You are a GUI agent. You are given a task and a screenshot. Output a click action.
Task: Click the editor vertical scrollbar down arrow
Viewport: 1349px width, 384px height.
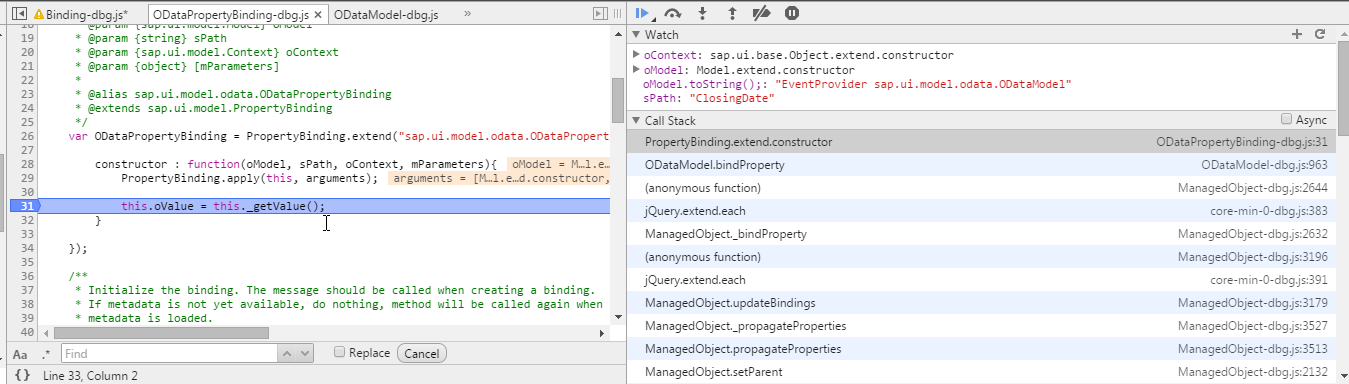point(618,318)
